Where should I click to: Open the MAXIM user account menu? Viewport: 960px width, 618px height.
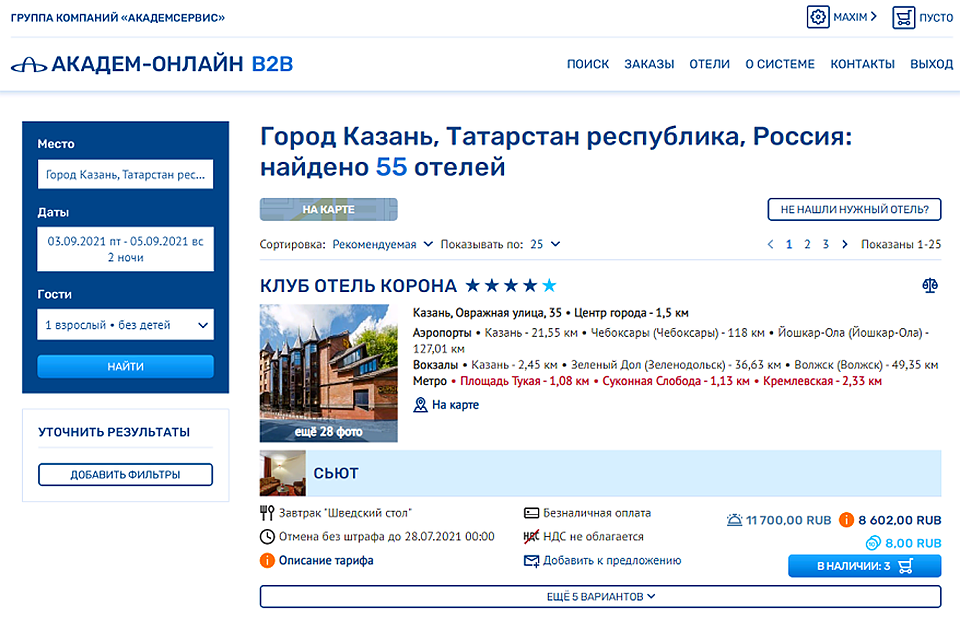coord(855,17)
